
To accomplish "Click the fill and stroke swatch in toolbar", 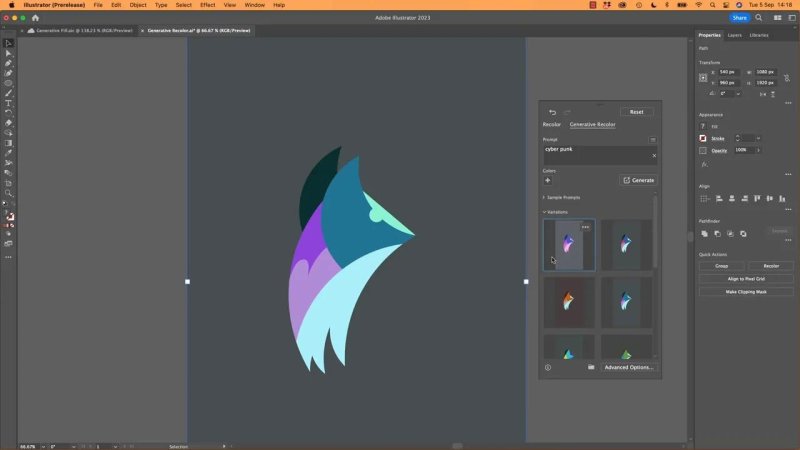I will coord(8,216).
